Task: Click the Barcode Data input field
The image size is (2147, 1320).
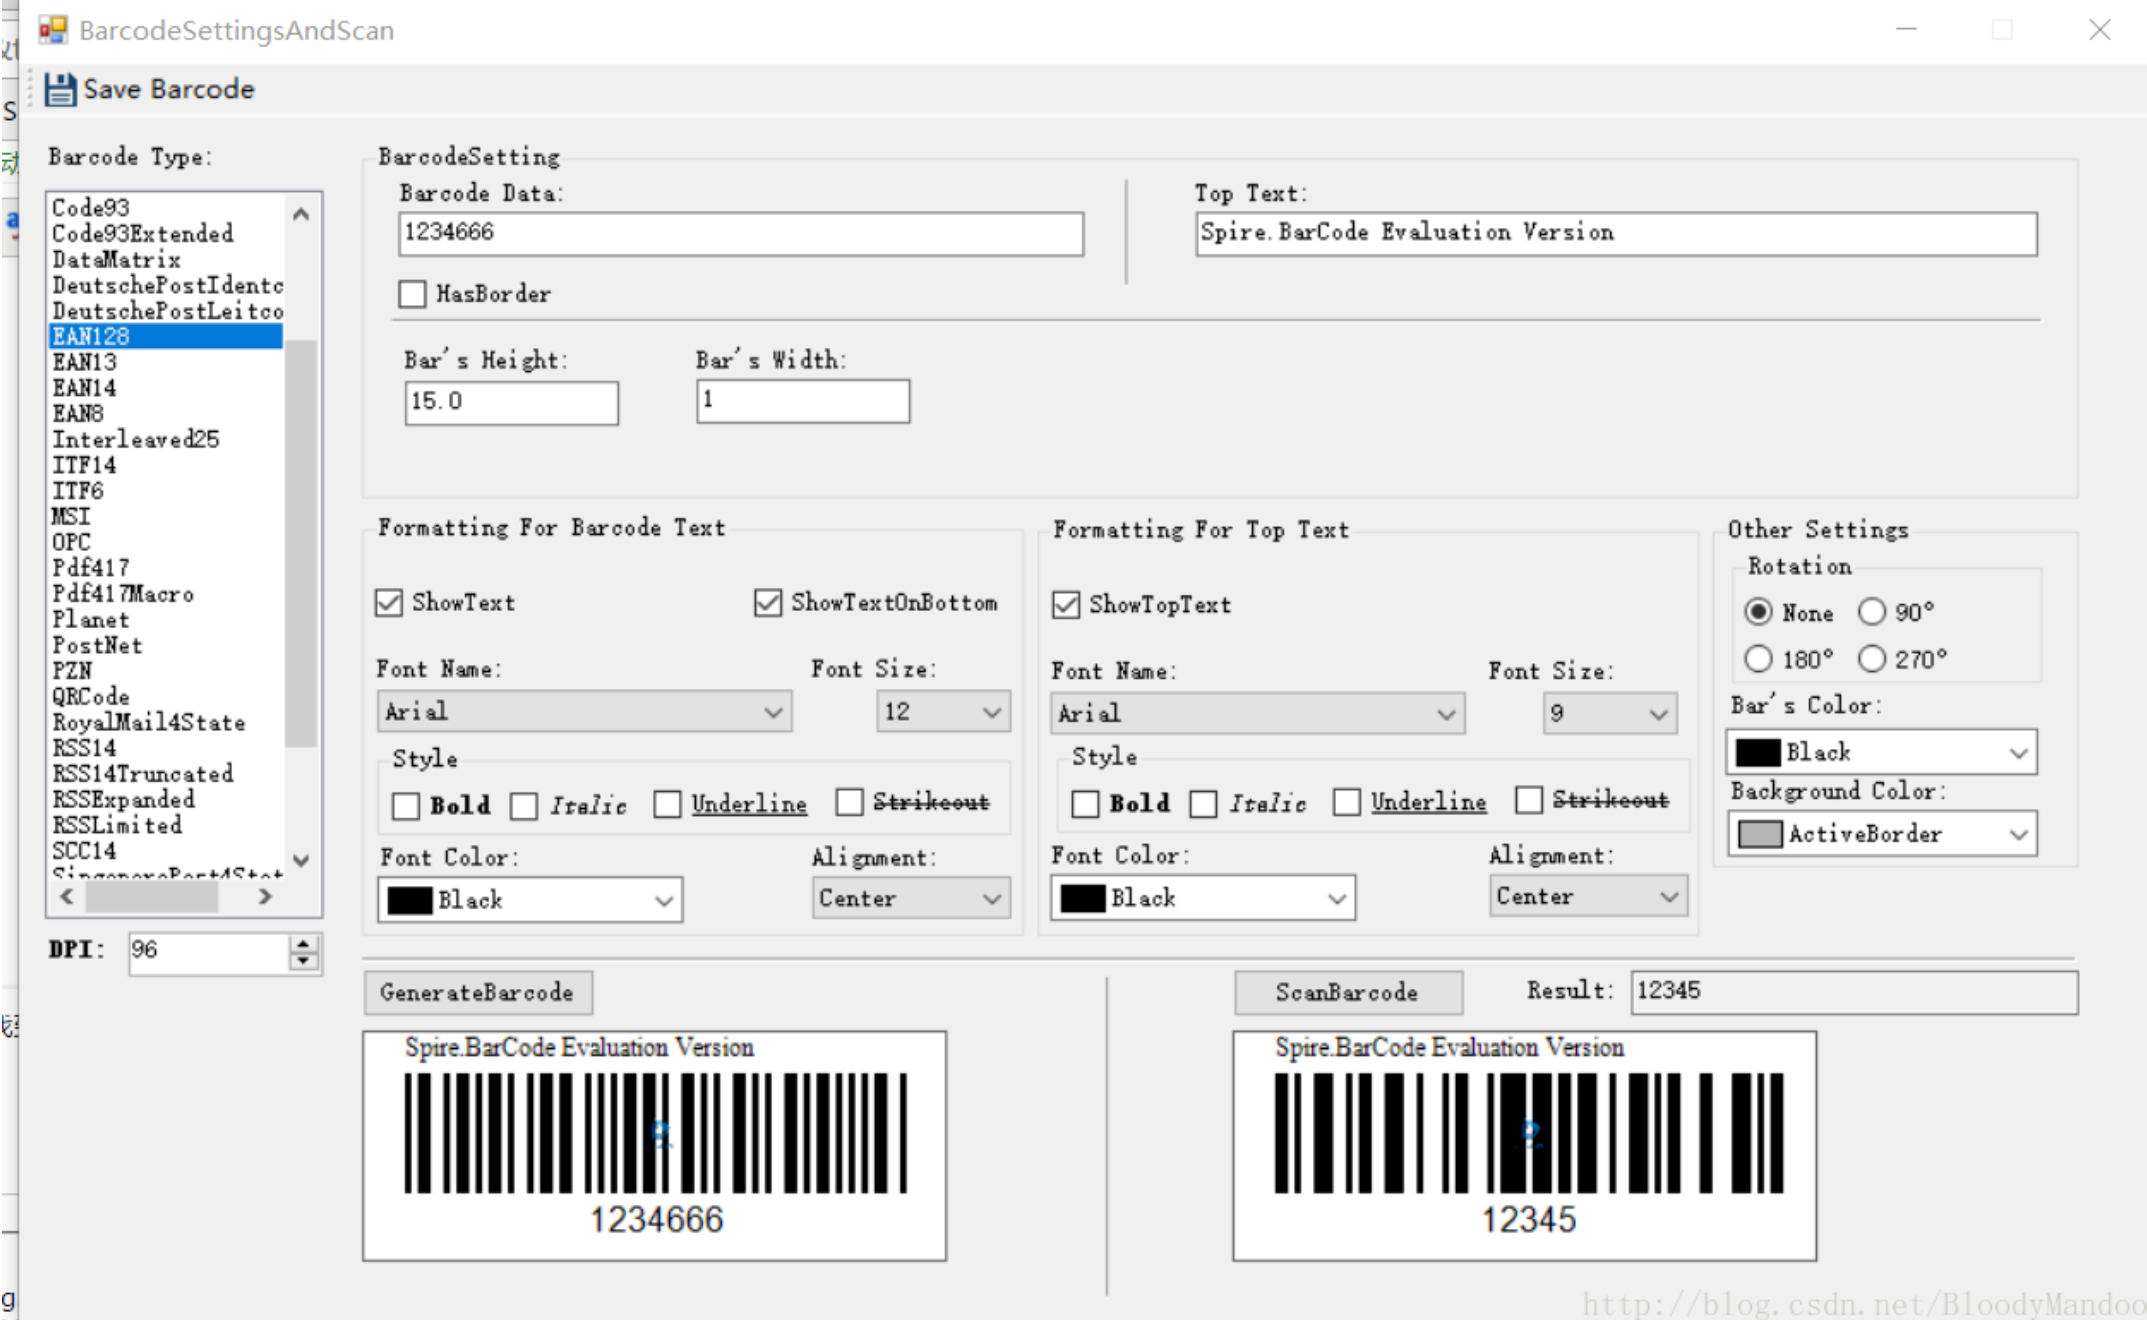Action: (740, 233)
